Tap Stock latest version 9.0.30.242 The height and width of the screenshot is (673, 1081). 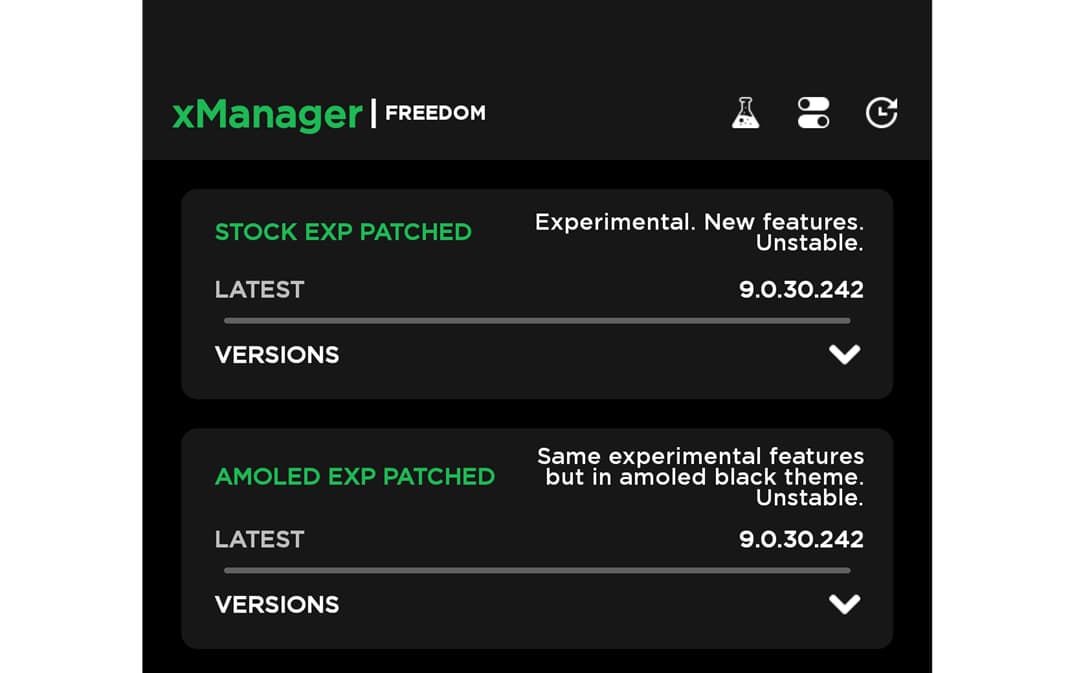801,290
